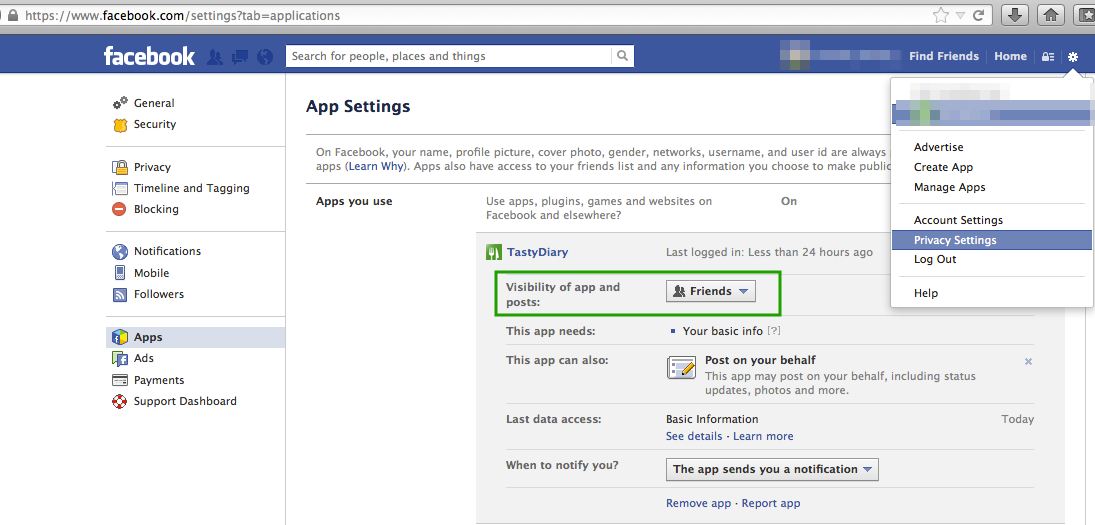Open the messages icon in header
Screen dimensions: 1095x525
(x=239, y=57)
